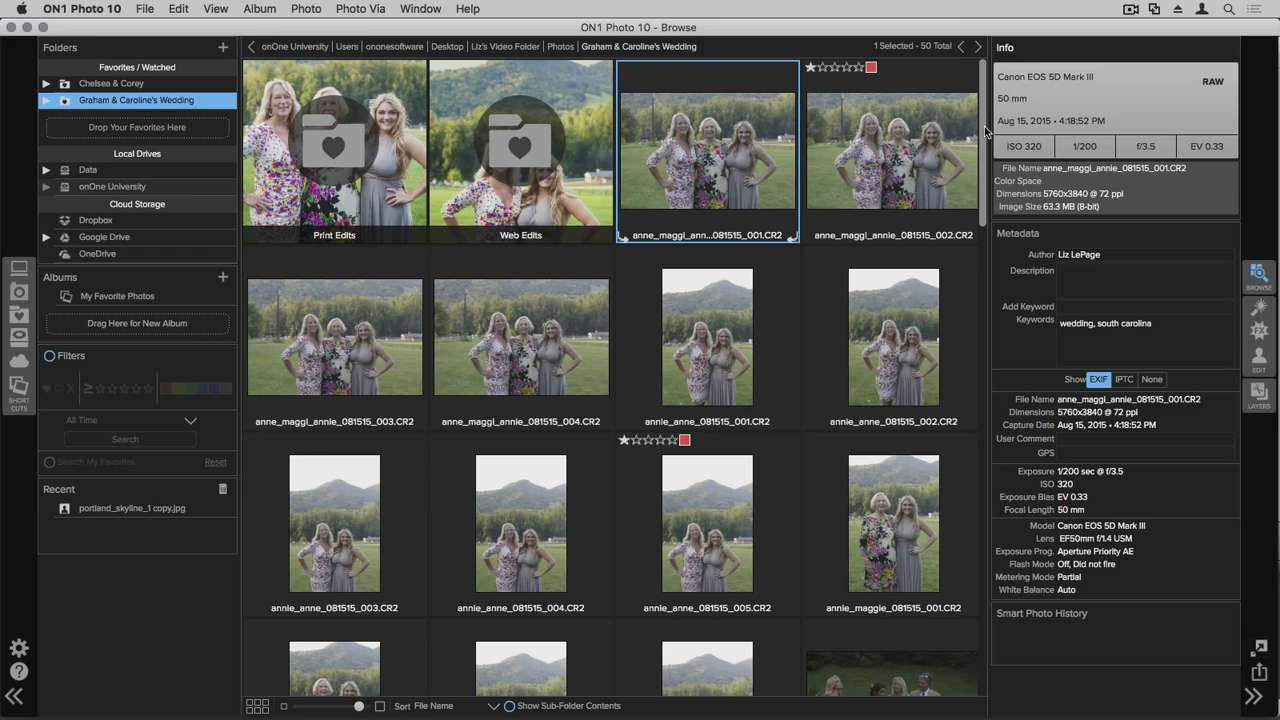Click Reset filters link
Screen dimensions: 1280x720
point(216,462)
